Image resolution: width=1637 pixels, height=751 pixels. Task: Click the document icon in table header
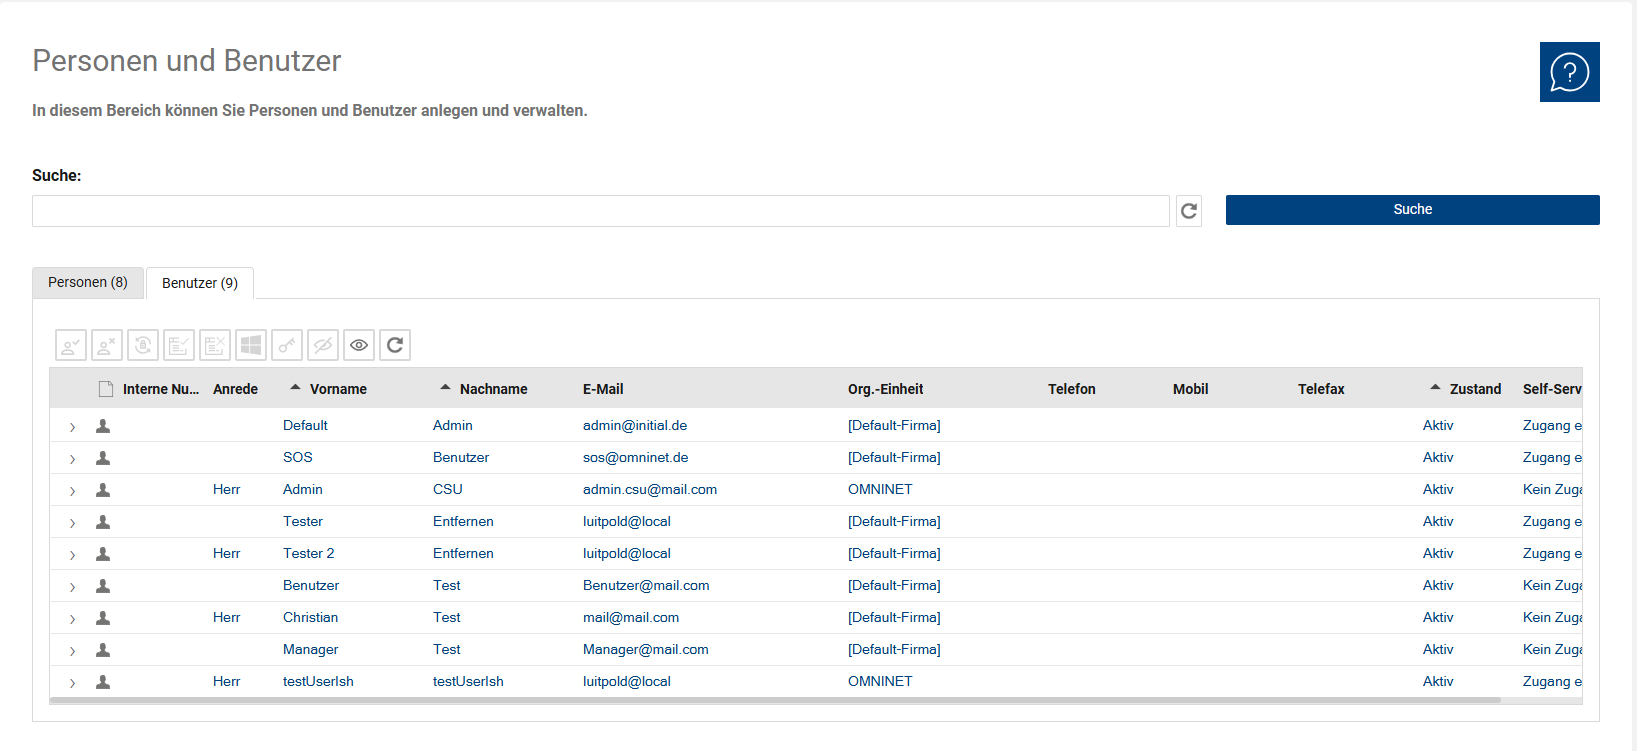point(106,389)
